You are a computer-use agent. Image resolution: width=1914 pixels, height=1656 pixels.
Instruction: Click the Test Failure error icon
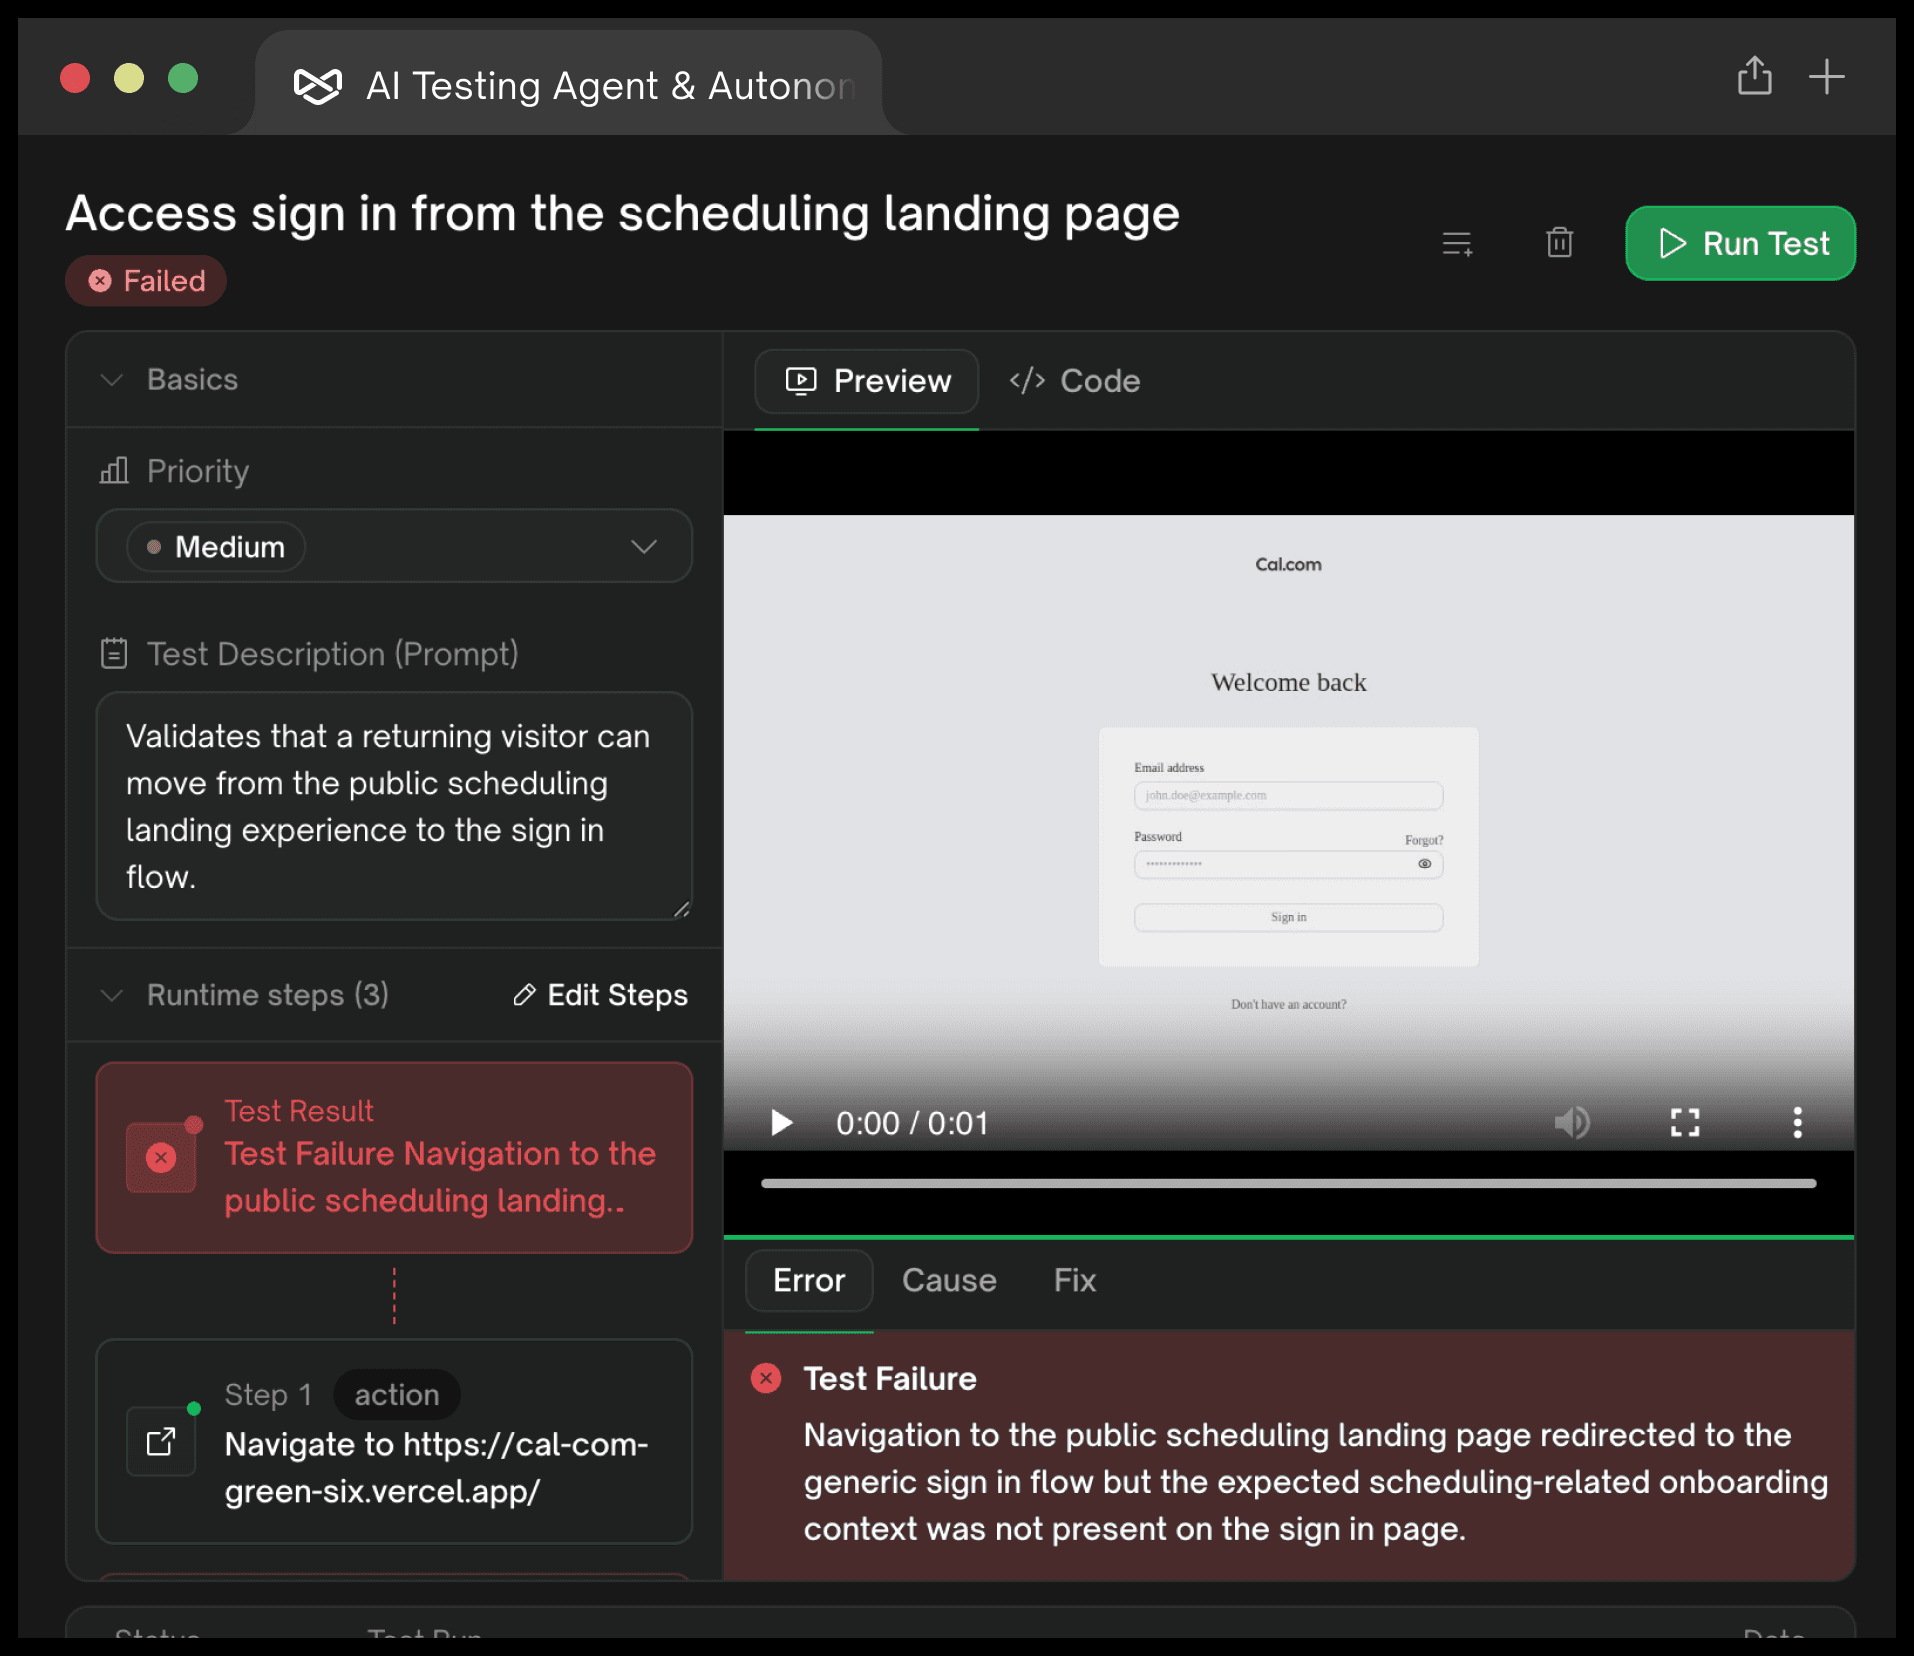tap(766, 1378)
